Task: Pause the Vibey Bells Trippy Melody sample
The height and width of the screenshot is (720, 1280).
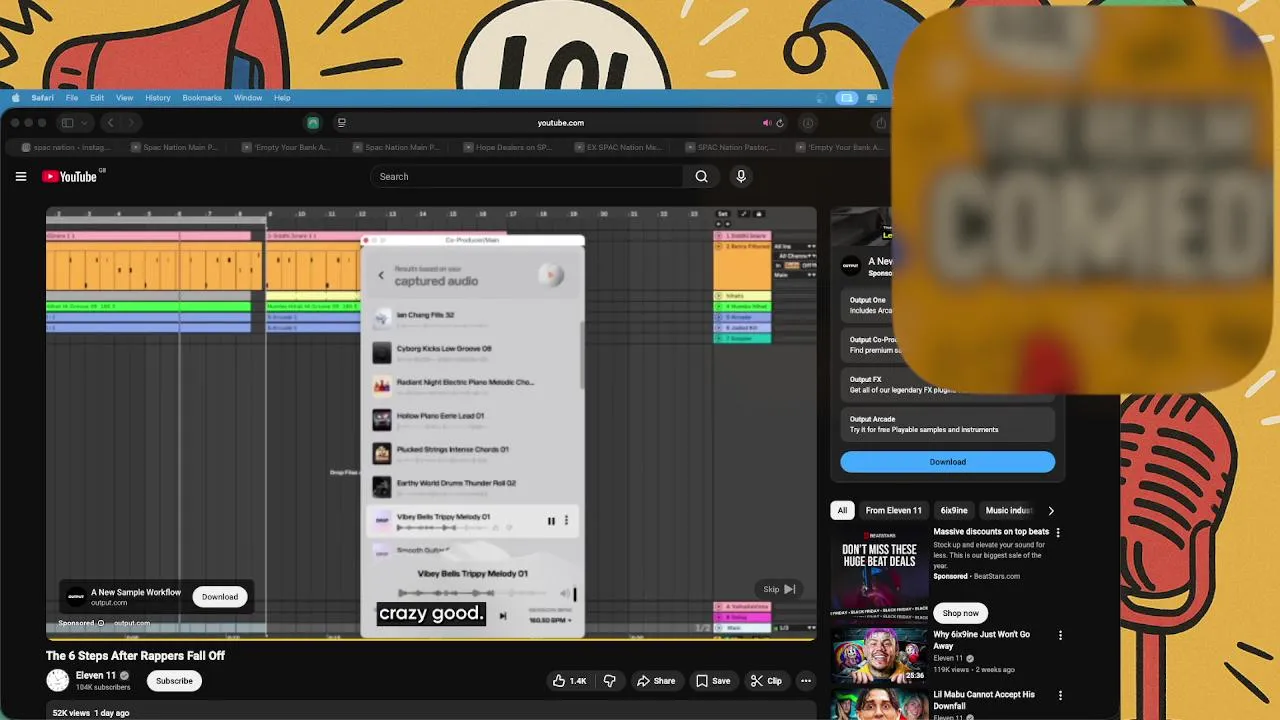Action: (x=551, y=520)
